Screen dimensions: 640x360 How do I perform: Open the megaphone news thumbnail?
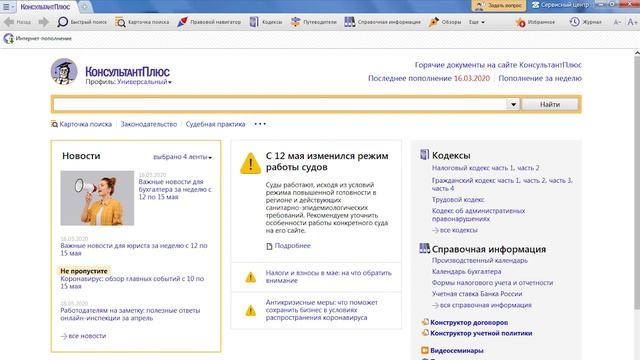(x=97, y=198)
